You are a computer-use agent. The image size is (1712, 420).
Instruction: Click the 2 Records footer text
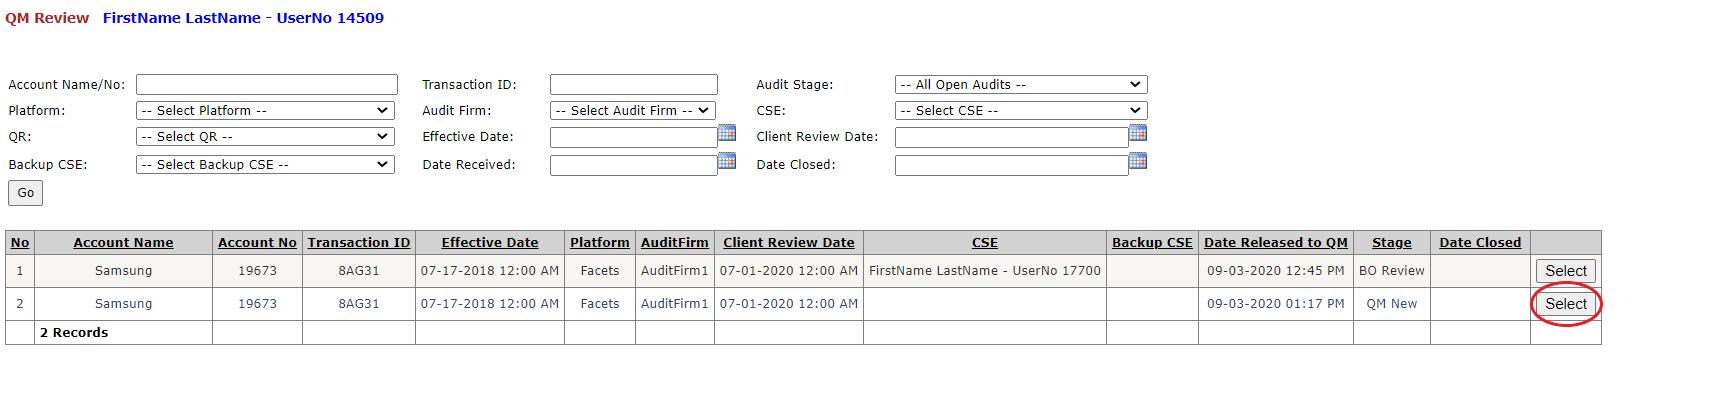point(74,333)
